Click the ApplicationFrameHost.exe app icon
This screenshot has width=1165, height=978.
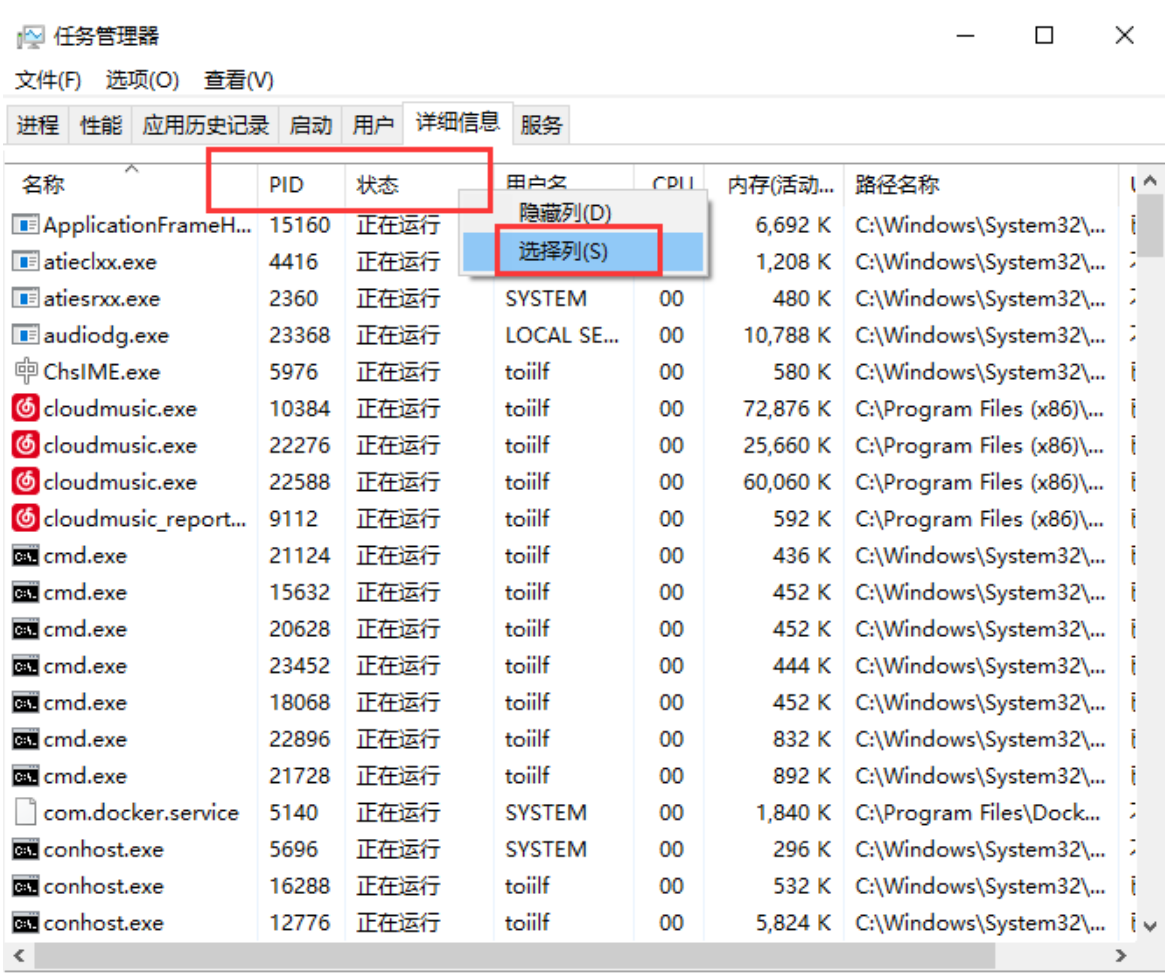pyautogui.click(x=27, y=224)
